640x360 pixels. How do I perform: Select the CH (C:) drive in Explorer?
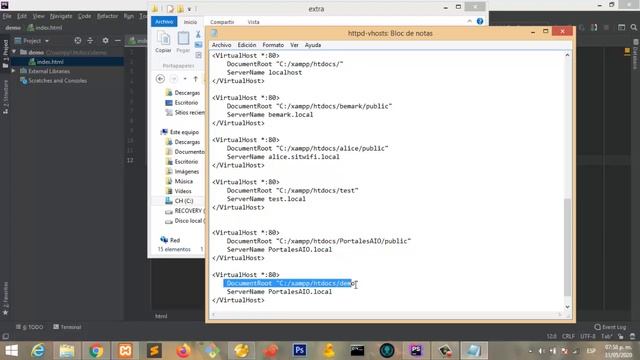pyautogui.click(x=179, y=201)
